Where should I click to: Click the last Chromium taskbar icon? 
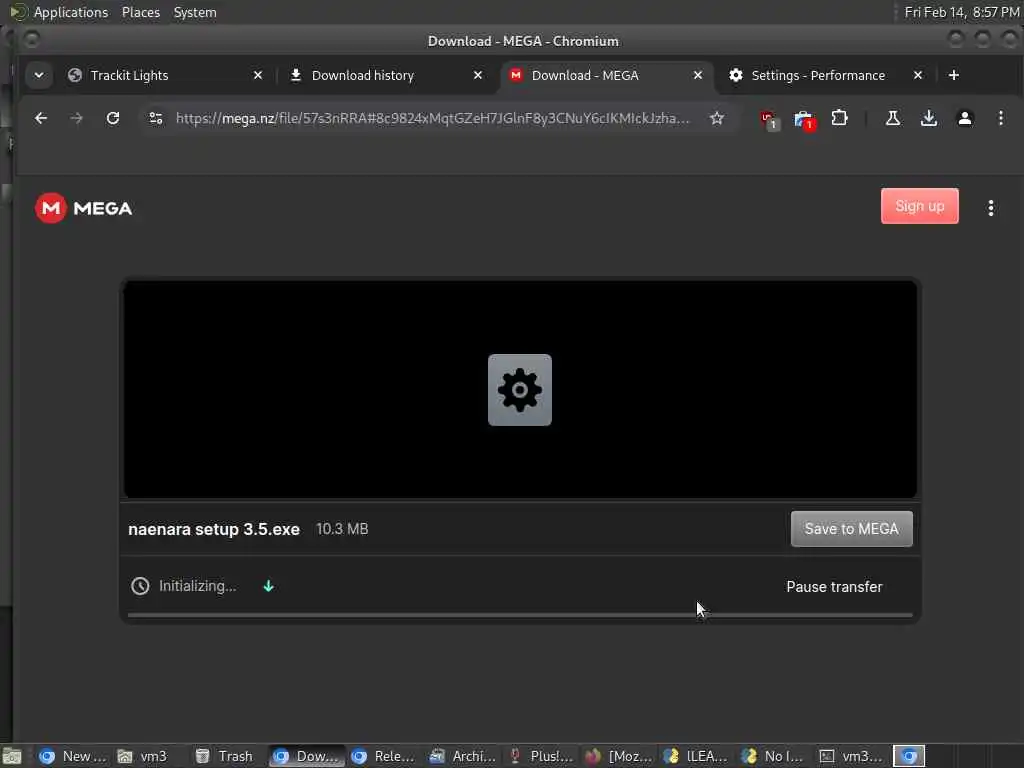[x=909, y=756]
